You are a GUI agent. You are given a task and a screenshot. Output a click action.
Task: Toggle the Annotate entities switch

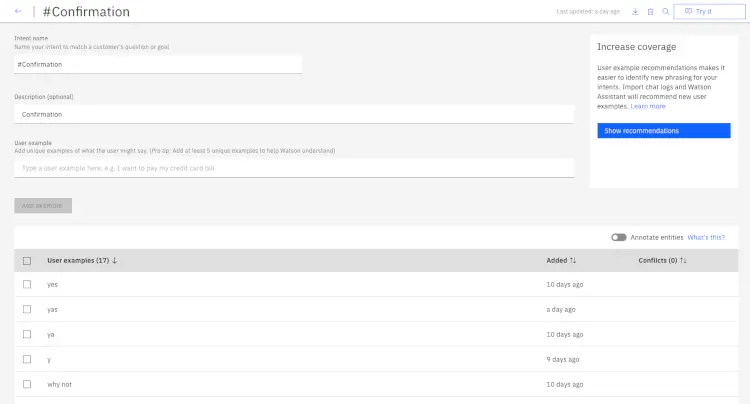[619, 237]
